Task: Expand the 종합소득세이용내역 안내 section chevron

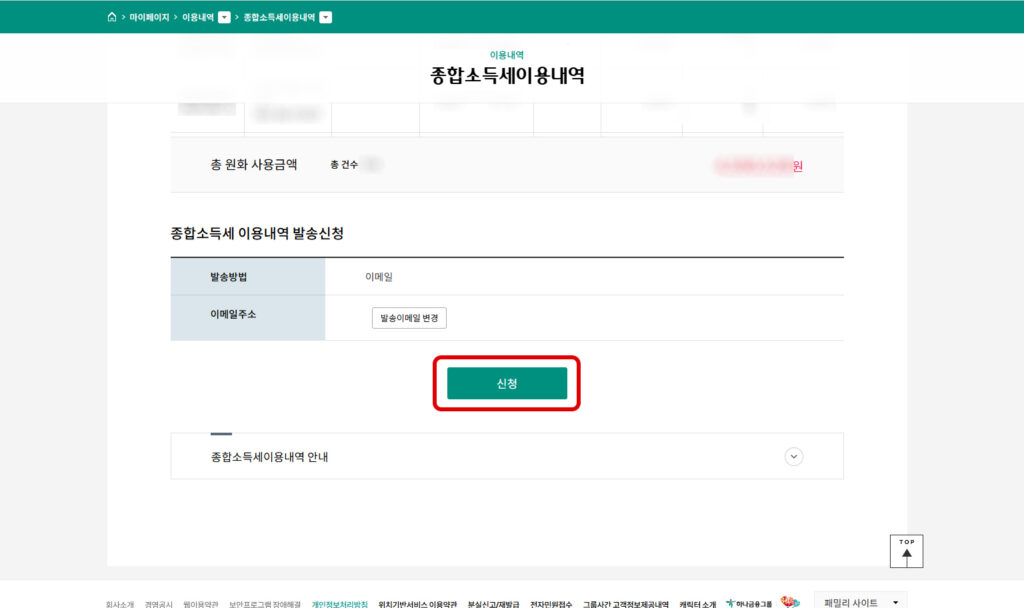Action: click(x=793, y=456)
